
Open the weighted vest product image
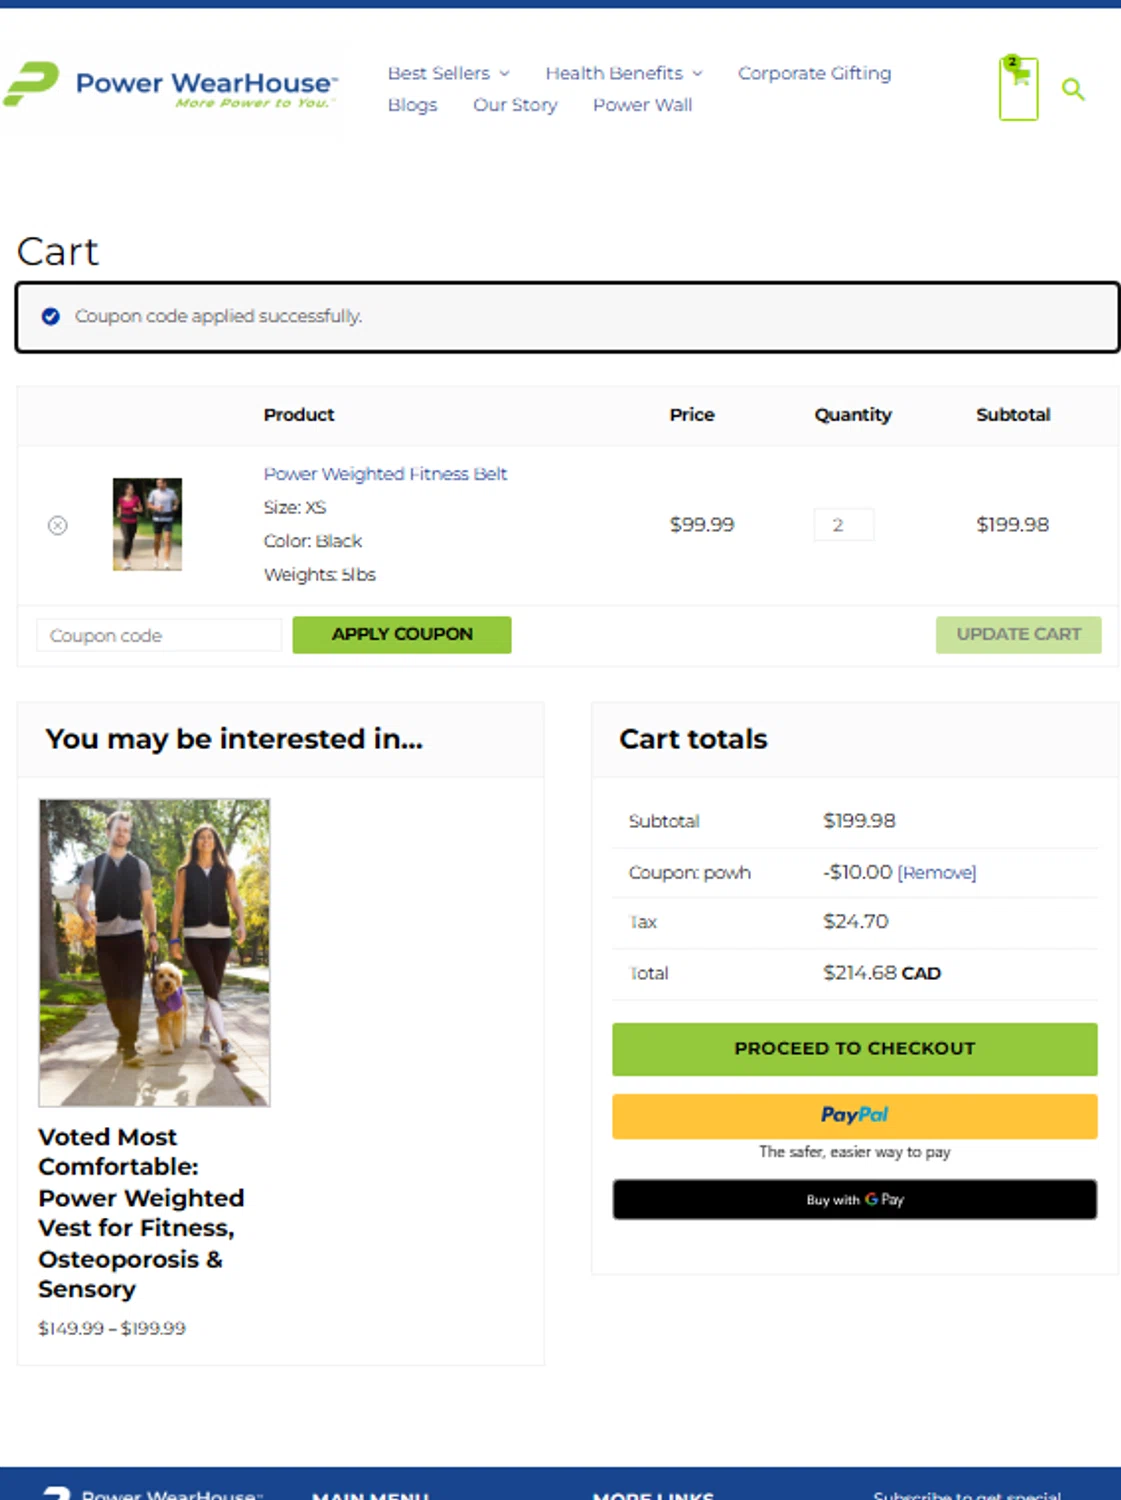pyautogui.click(x=154, y=952)
